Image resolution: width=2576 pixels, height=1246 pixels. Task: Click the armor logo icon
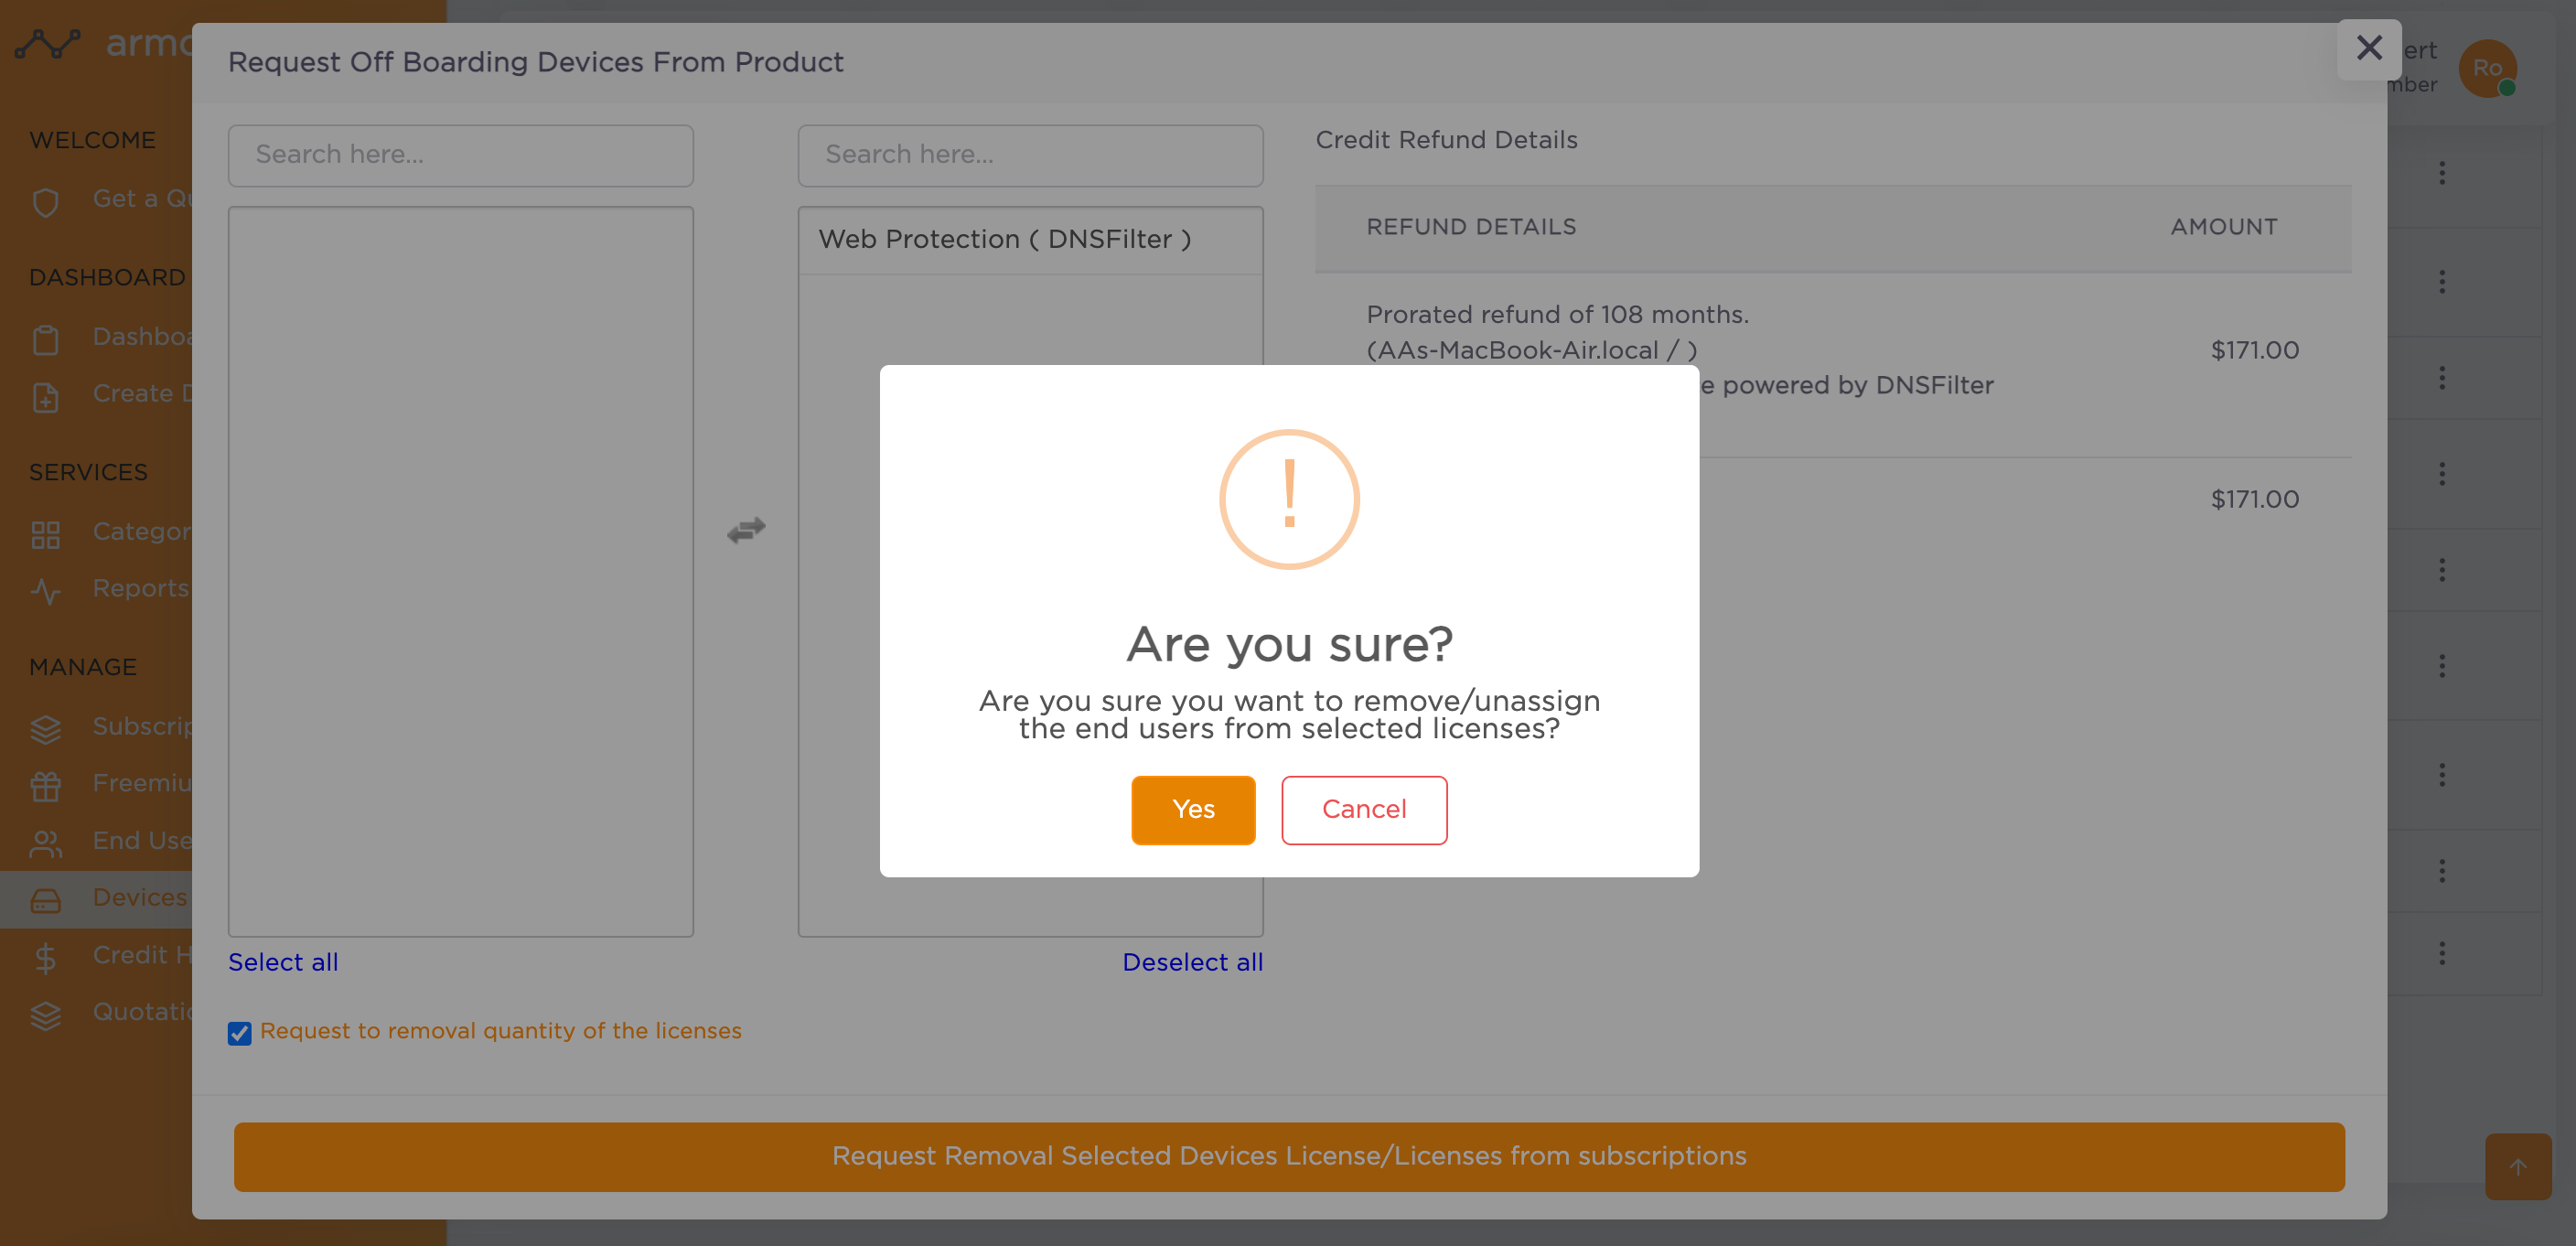click(47, 44)
